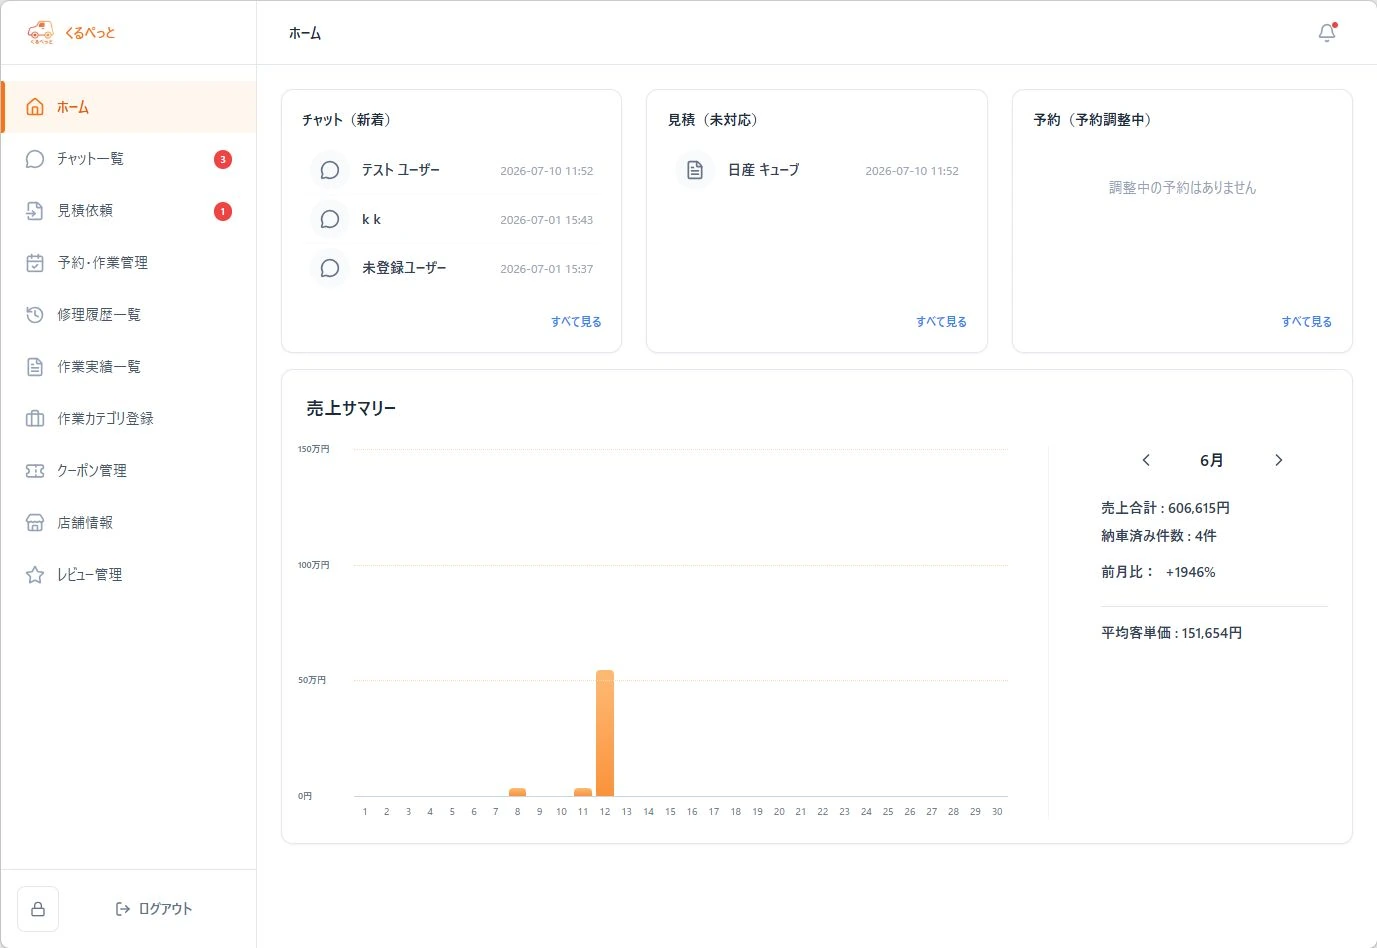Click the クーポン管理 ticket icon
The width and height of the screenshot is (1377, 948).
[x=35, y=471]
